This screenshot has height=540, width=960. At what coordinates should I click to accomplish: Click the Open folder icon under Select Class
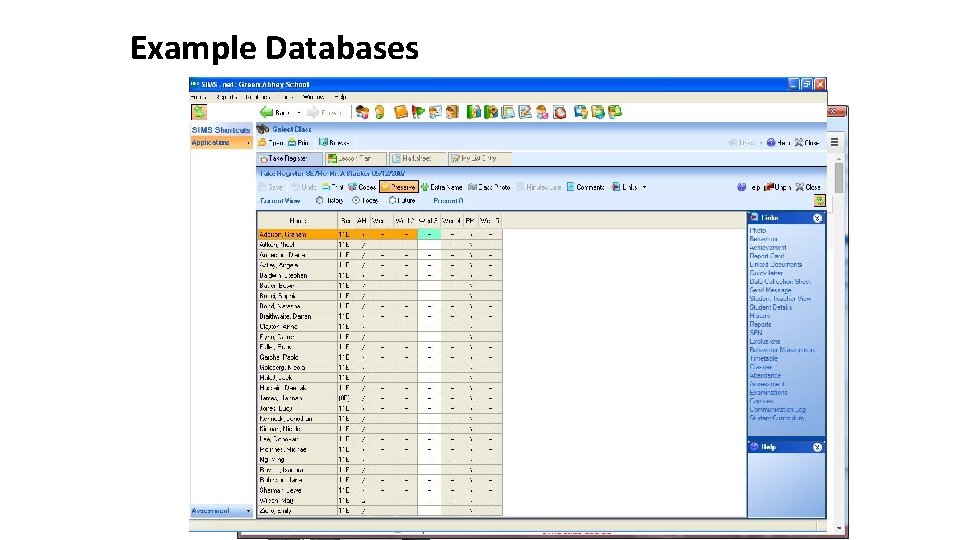(262, 142)
